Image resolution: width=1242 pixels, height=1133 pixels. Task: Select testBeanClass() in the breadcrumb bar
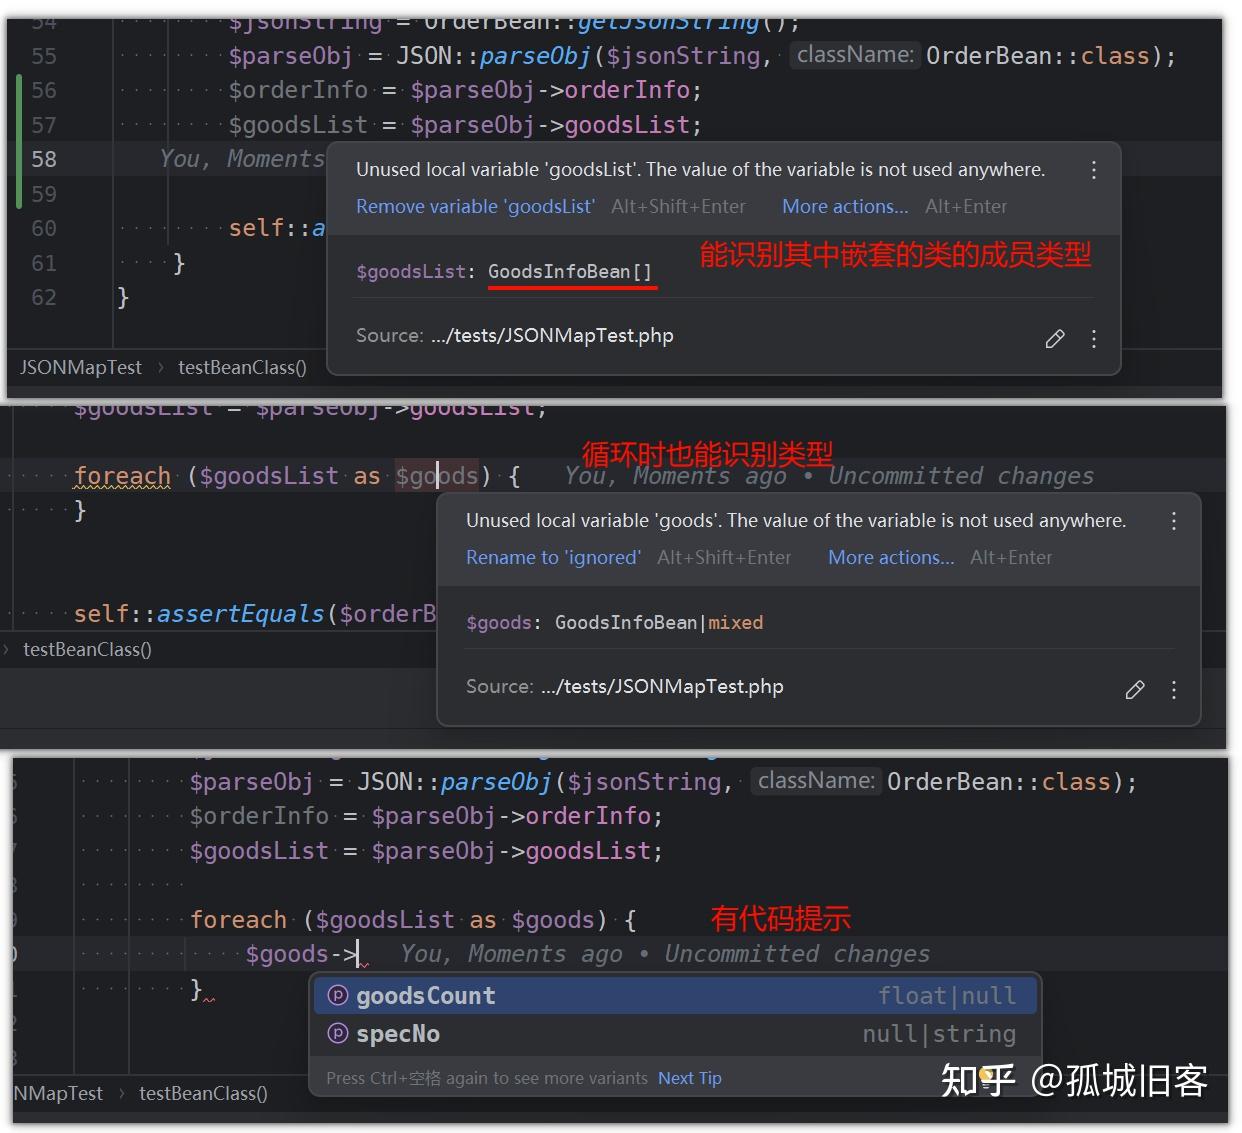[241, 367]
